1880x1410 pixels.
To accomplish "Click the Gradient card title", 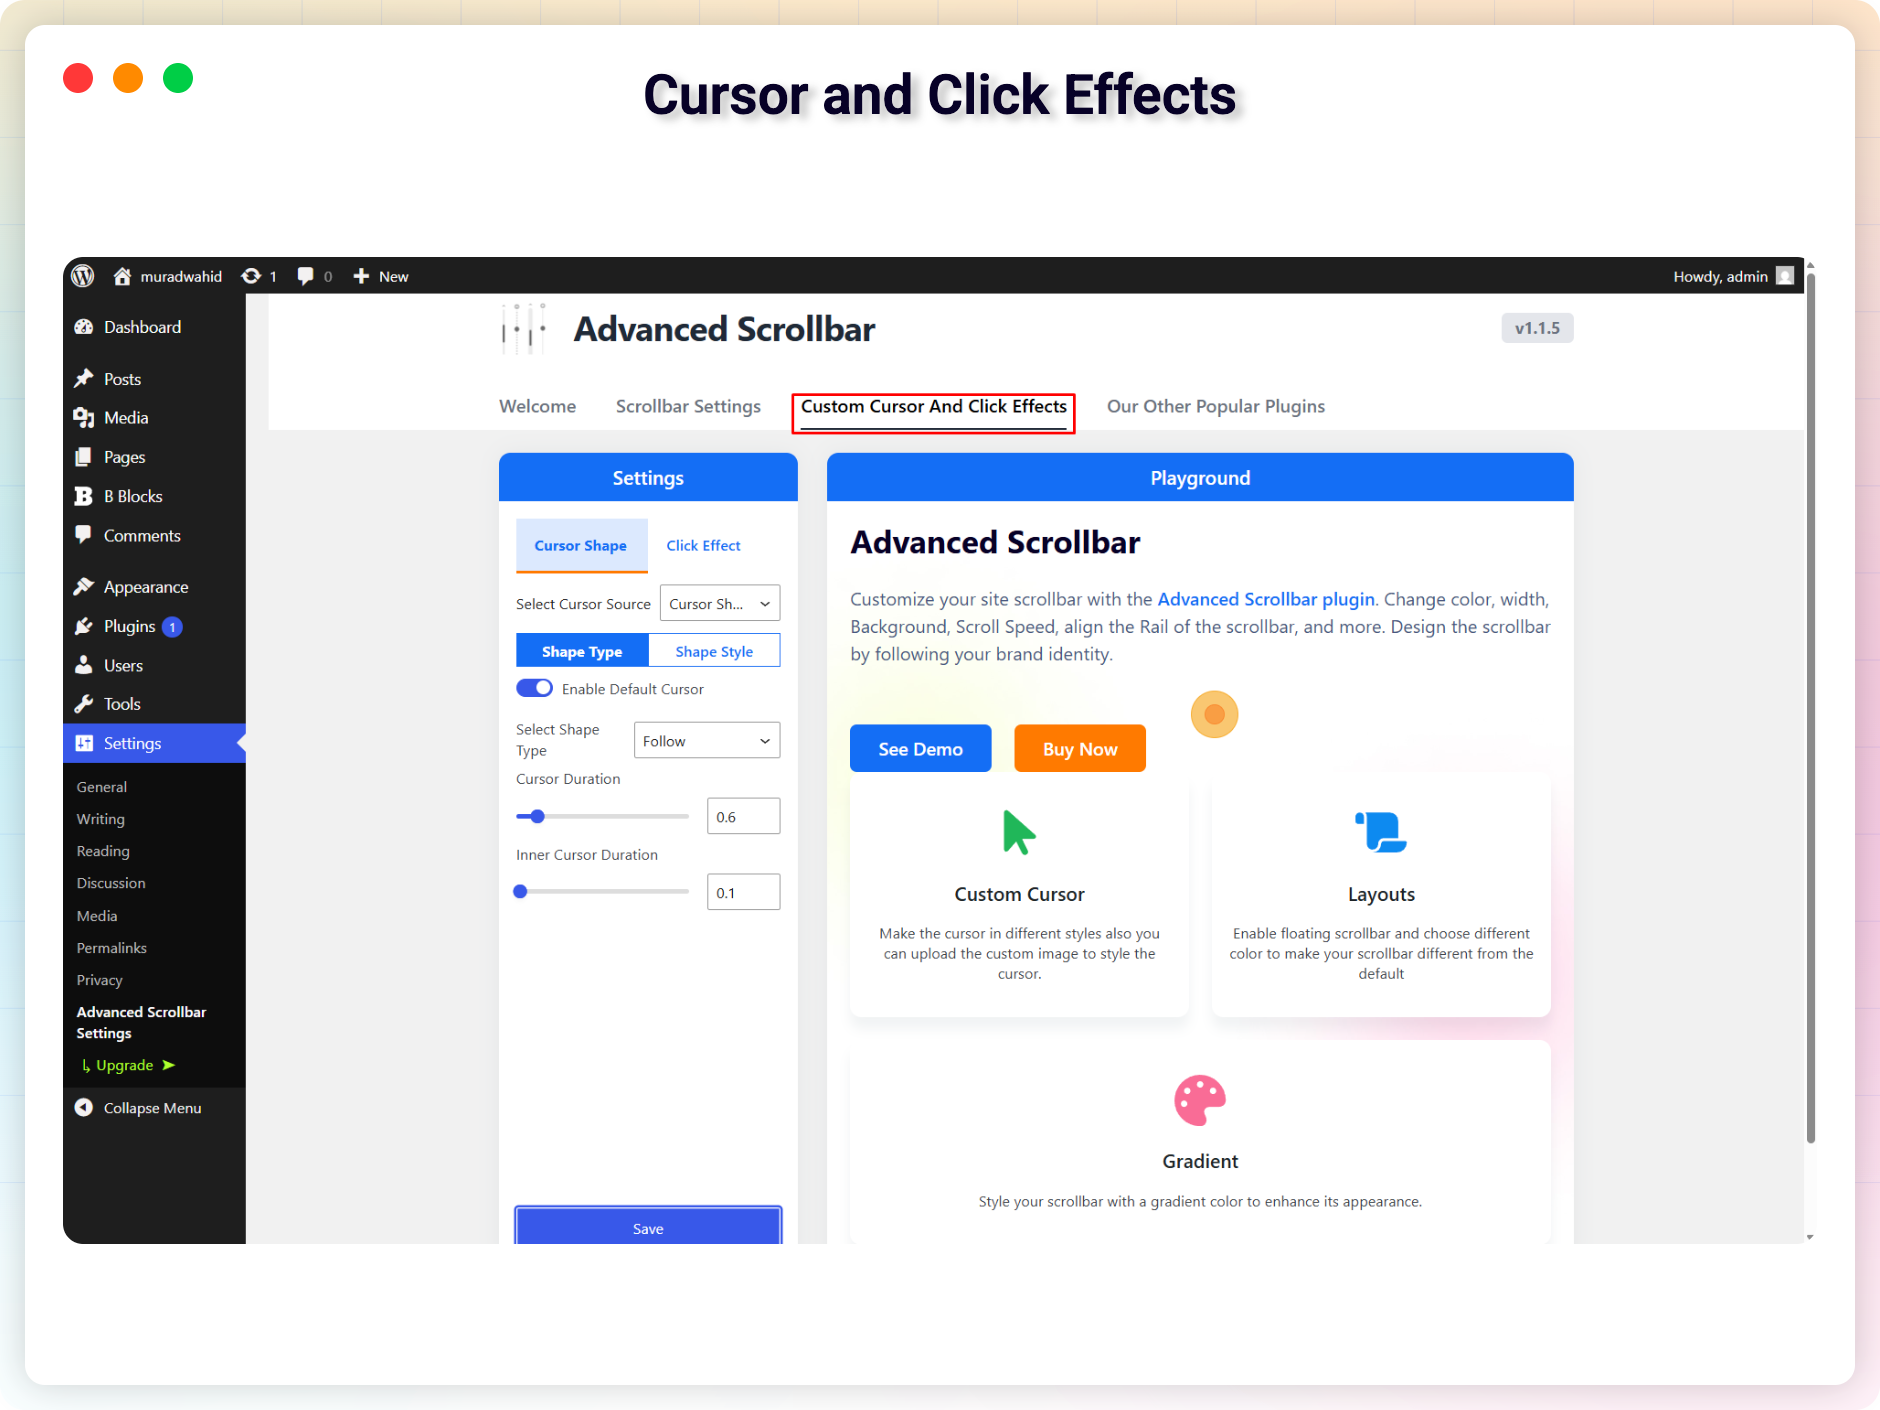I will pos(1200,1161).
